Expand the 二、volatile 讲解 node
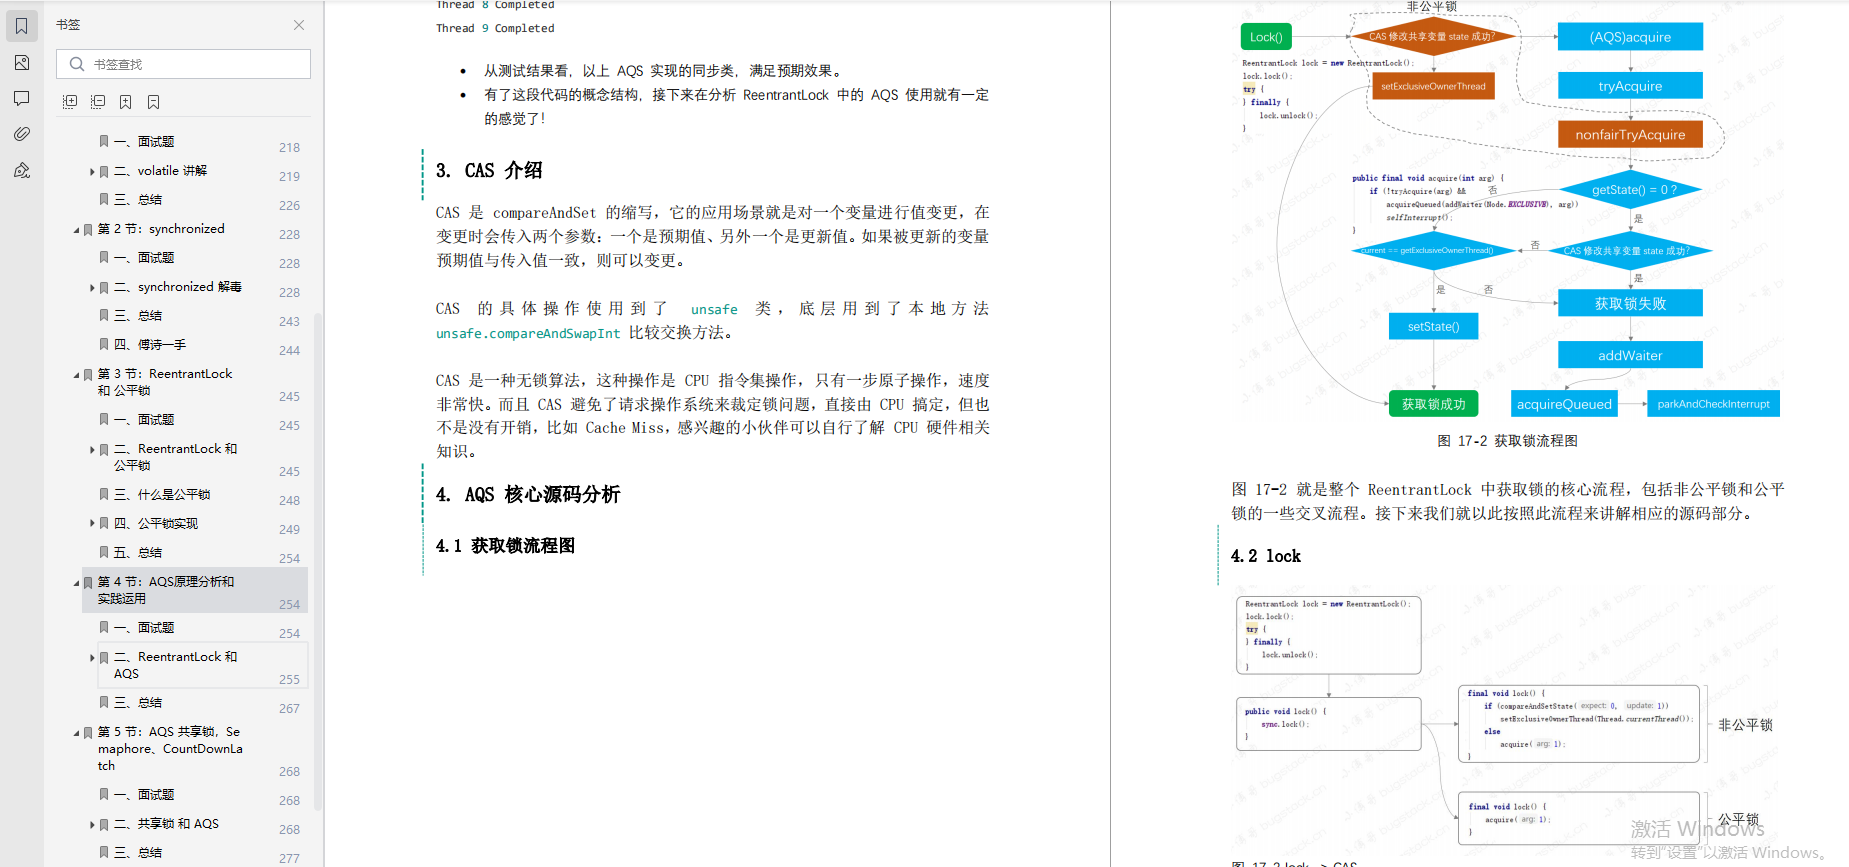 (x=92, y=172)
